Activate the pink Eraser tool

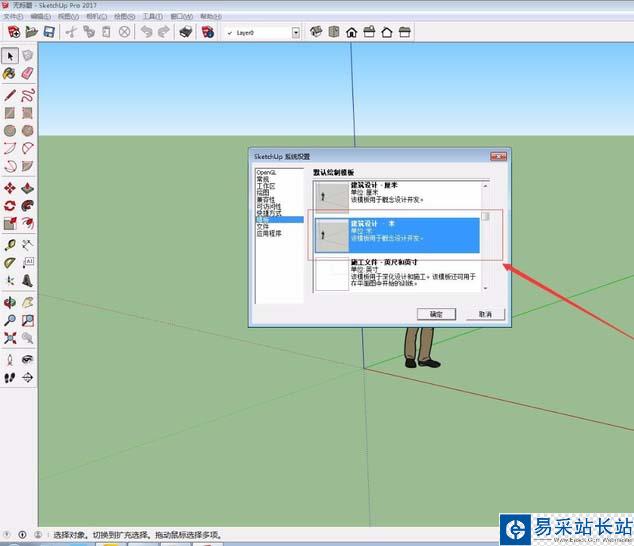pyautogui.click(x=27, y=74)
